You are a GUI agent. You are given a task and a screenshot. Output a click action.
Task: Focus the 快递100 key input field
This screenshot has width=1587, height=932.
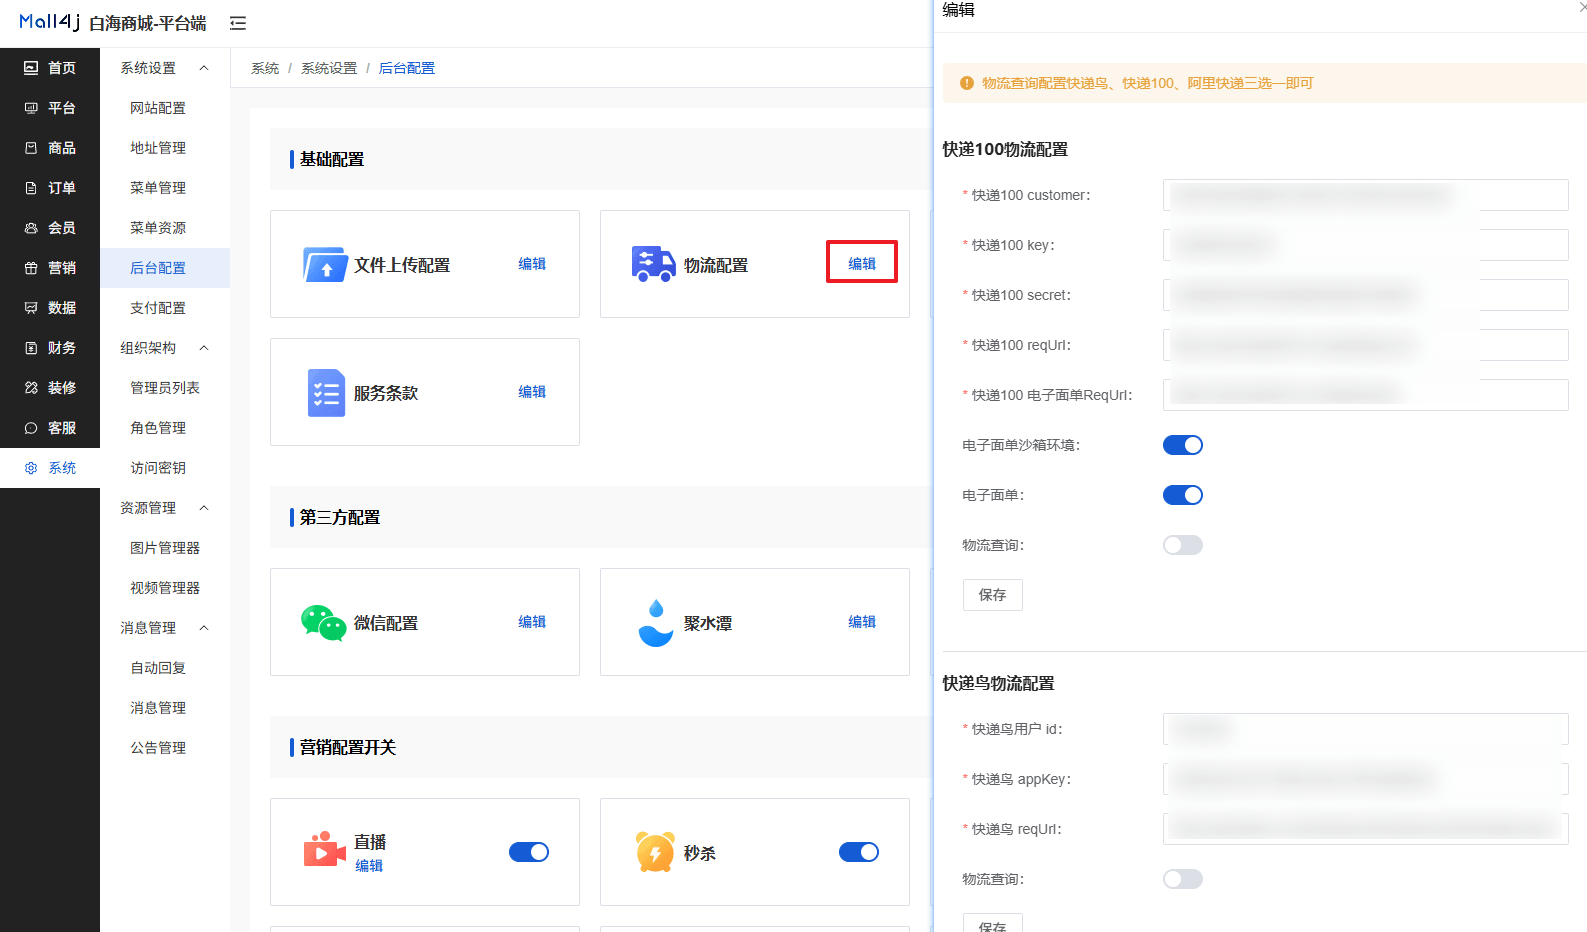[1366, 245]
